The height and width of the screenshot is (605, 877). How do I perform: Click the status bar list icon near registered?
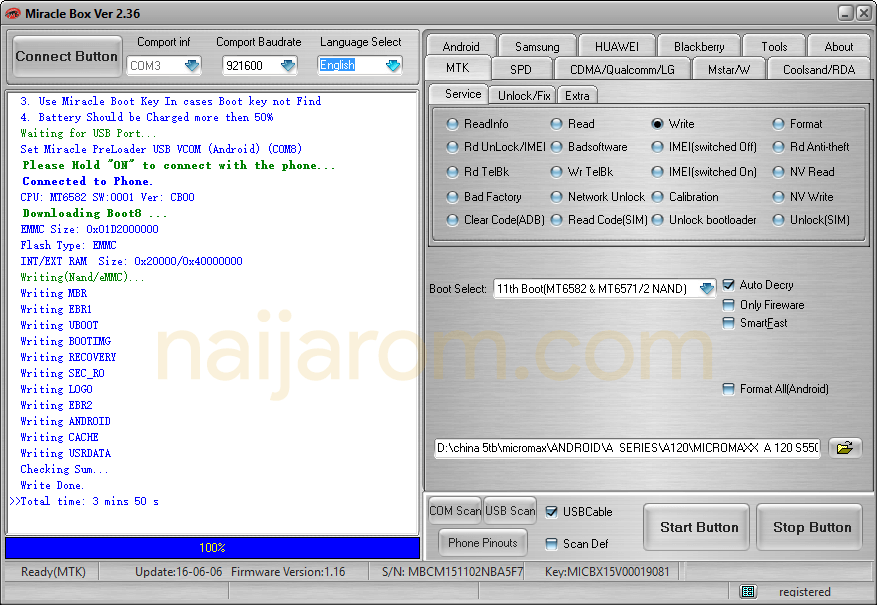(748, 592)
